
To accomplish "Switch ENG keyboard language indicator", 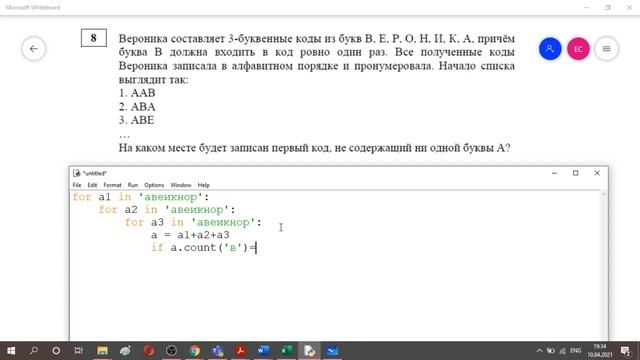I will (576, 351).
